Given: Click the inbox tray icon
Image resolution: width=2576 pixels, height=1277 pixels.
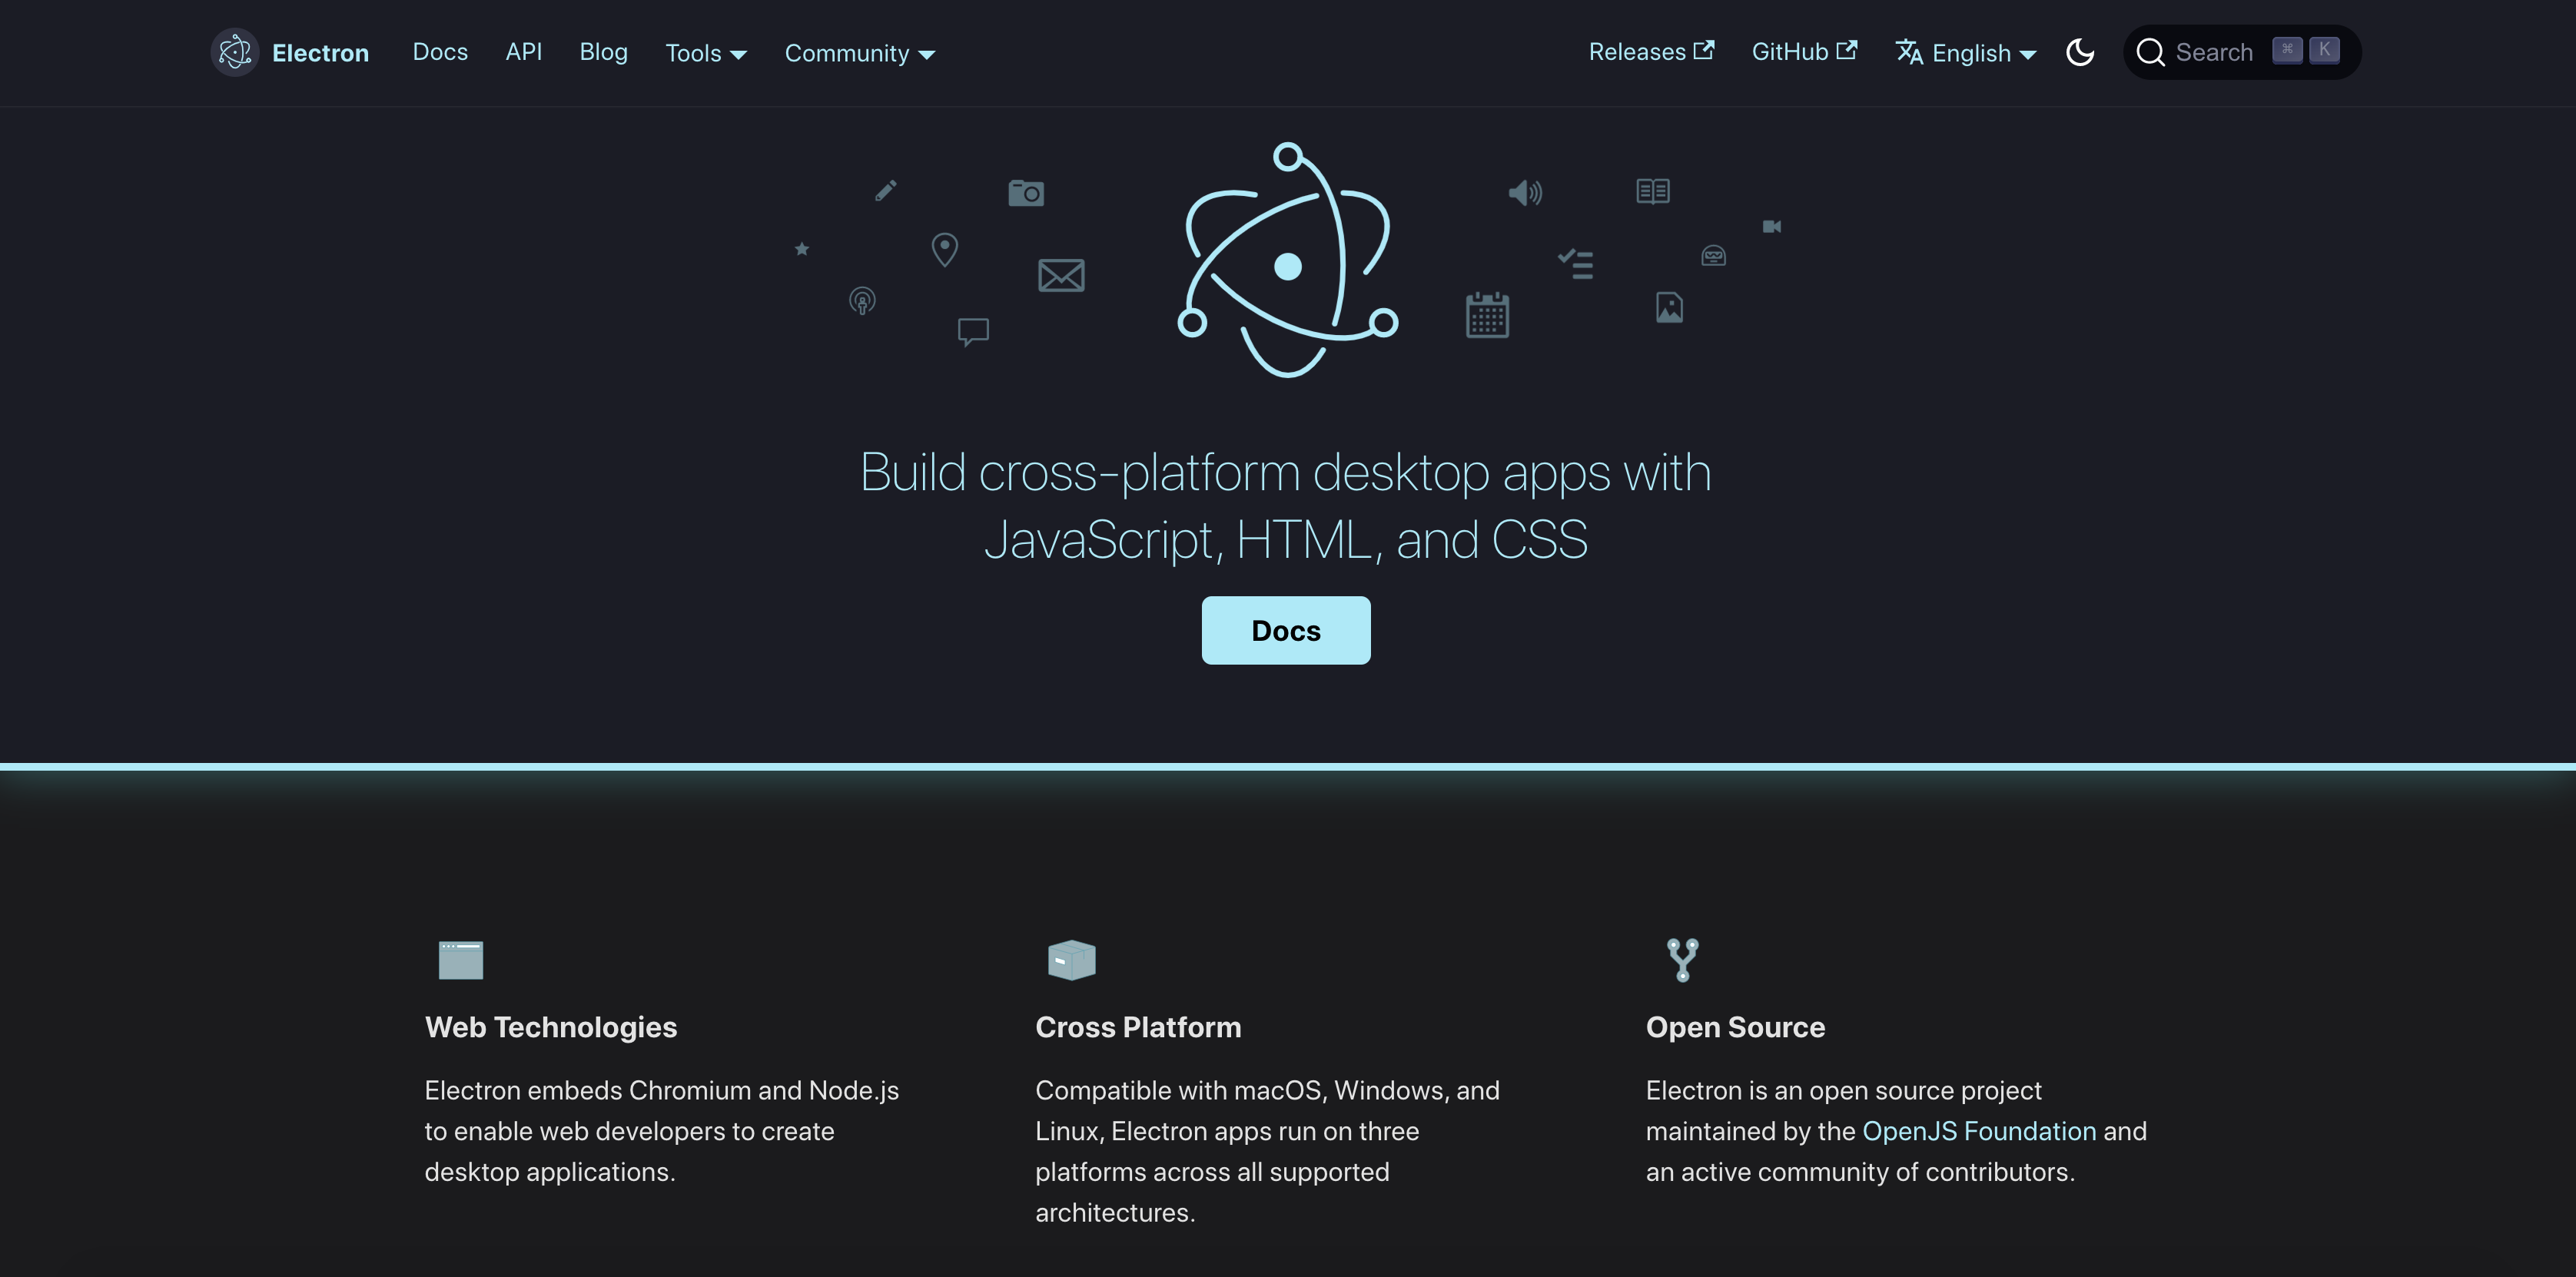Looking at the screenshot, I should point(1713,256).
